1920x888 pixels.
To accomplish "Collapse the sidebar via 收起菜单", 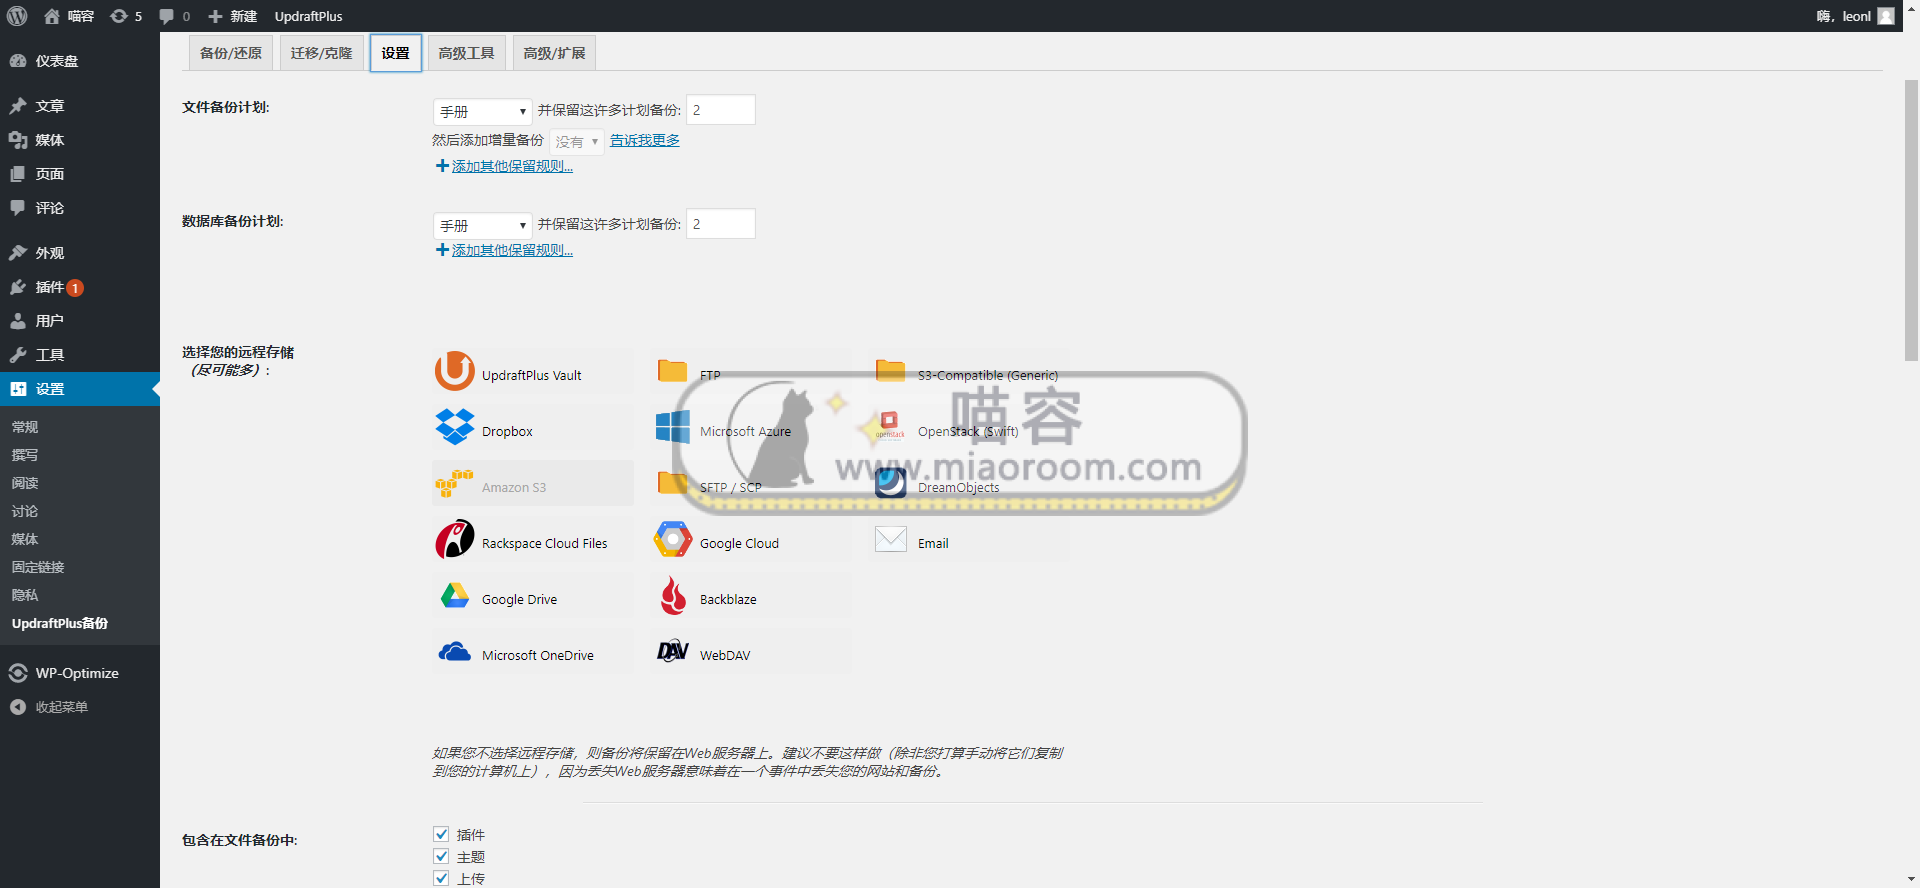I will point(80,707).
